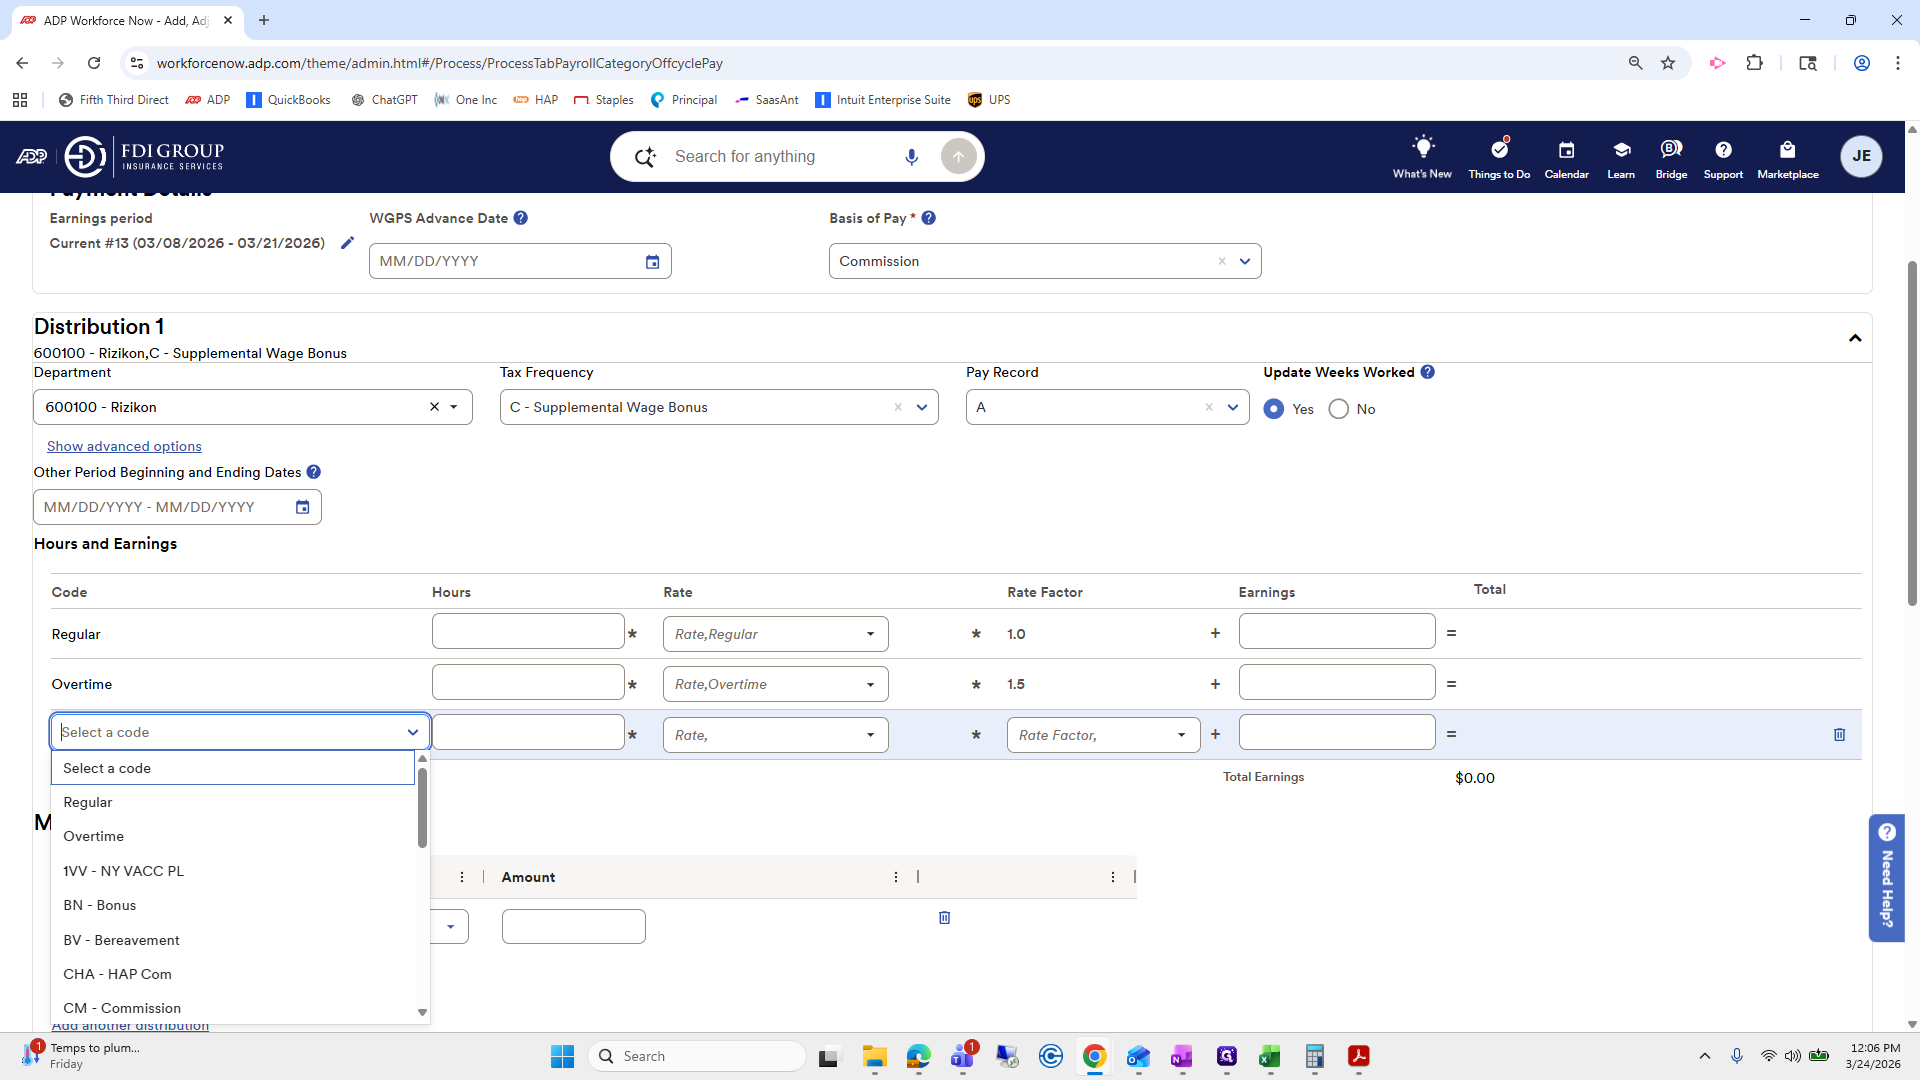Open the Pay Record dropdown

pyautogui.click(x=1232, y=407)
